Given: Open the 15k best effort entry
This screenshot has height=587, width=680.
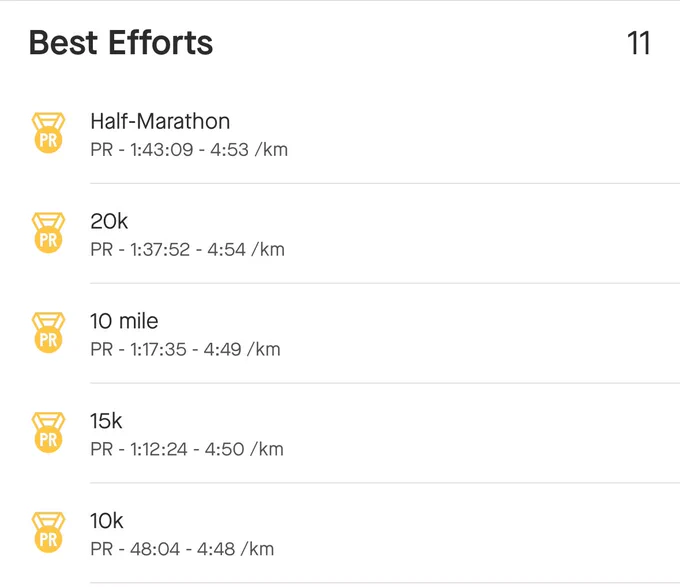Looking at the screenshot, I should [x=340, y=434].
